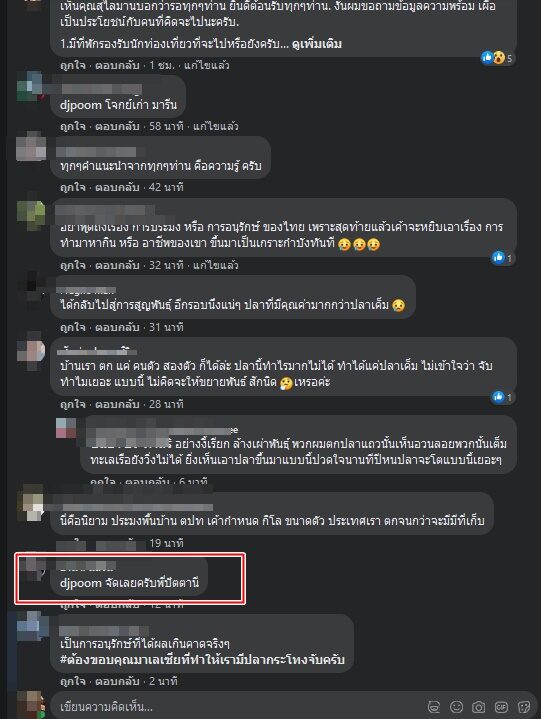This screenshot has width=541, height=719.
Task: Open profile picture of djpoom จัดเลยครับ commenter
Action: point(31,569)
